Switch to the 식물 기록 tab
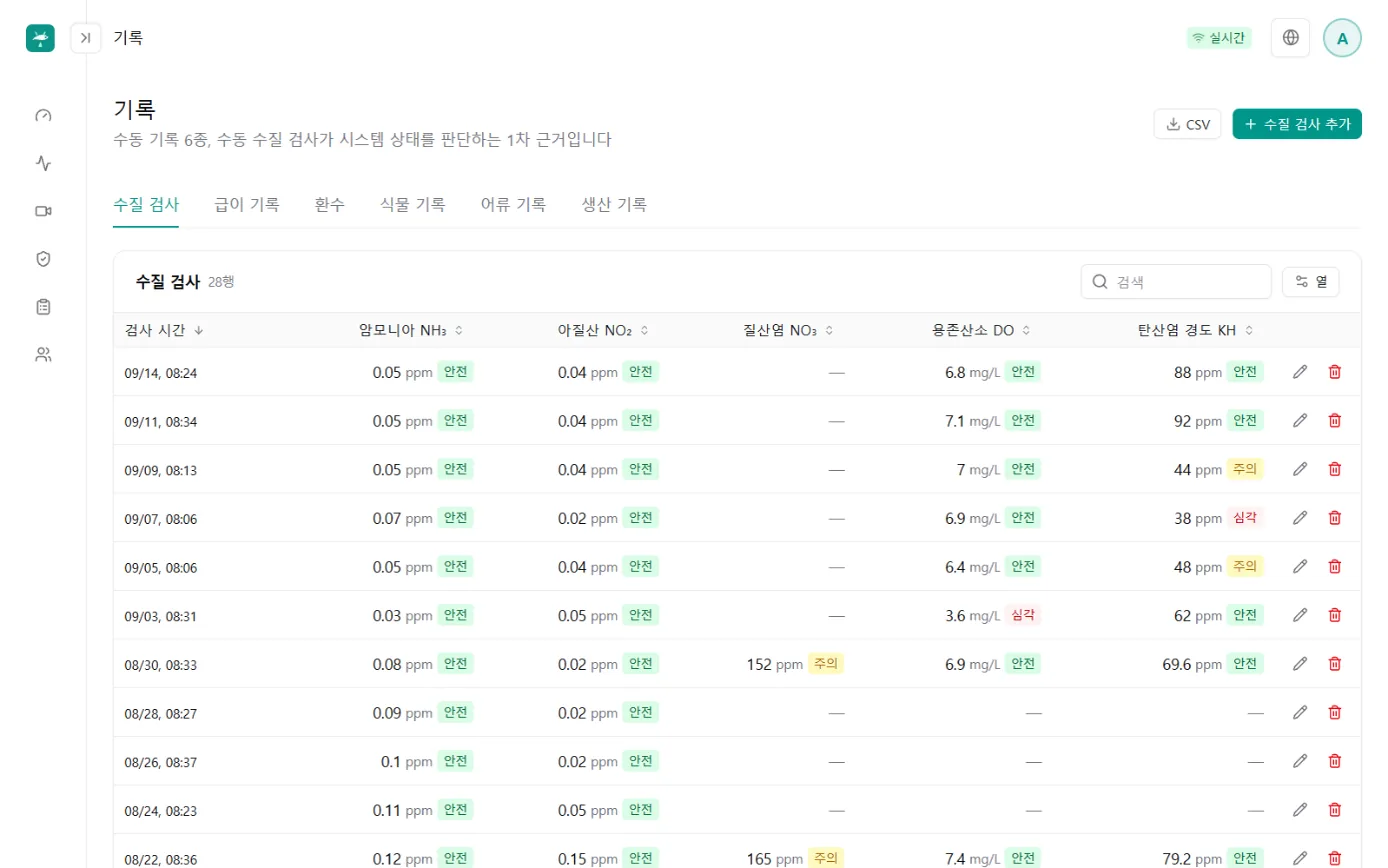Viewport: 1388px width, 868px height. point(413,205)
